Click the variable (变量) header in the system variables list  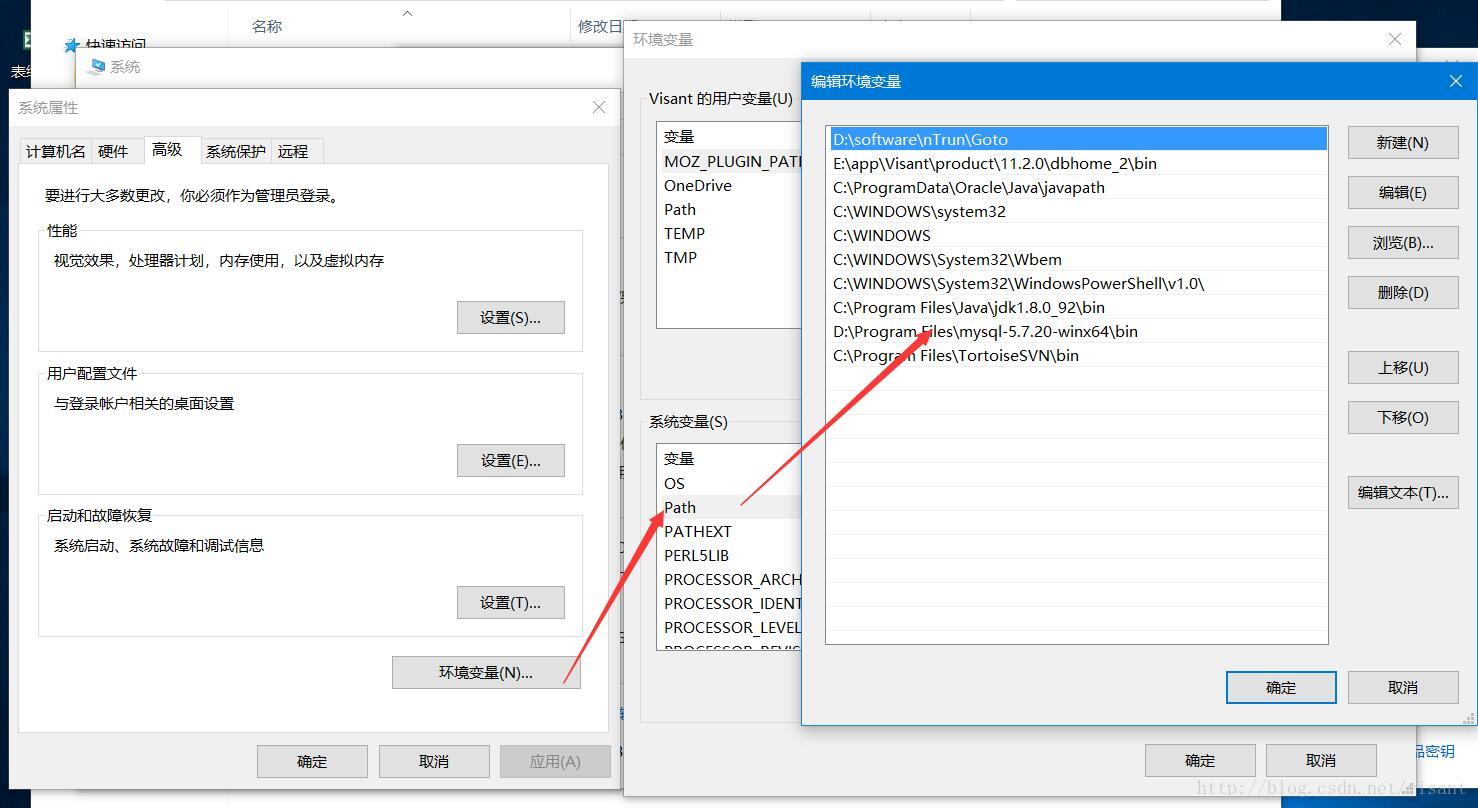point(679,459)
